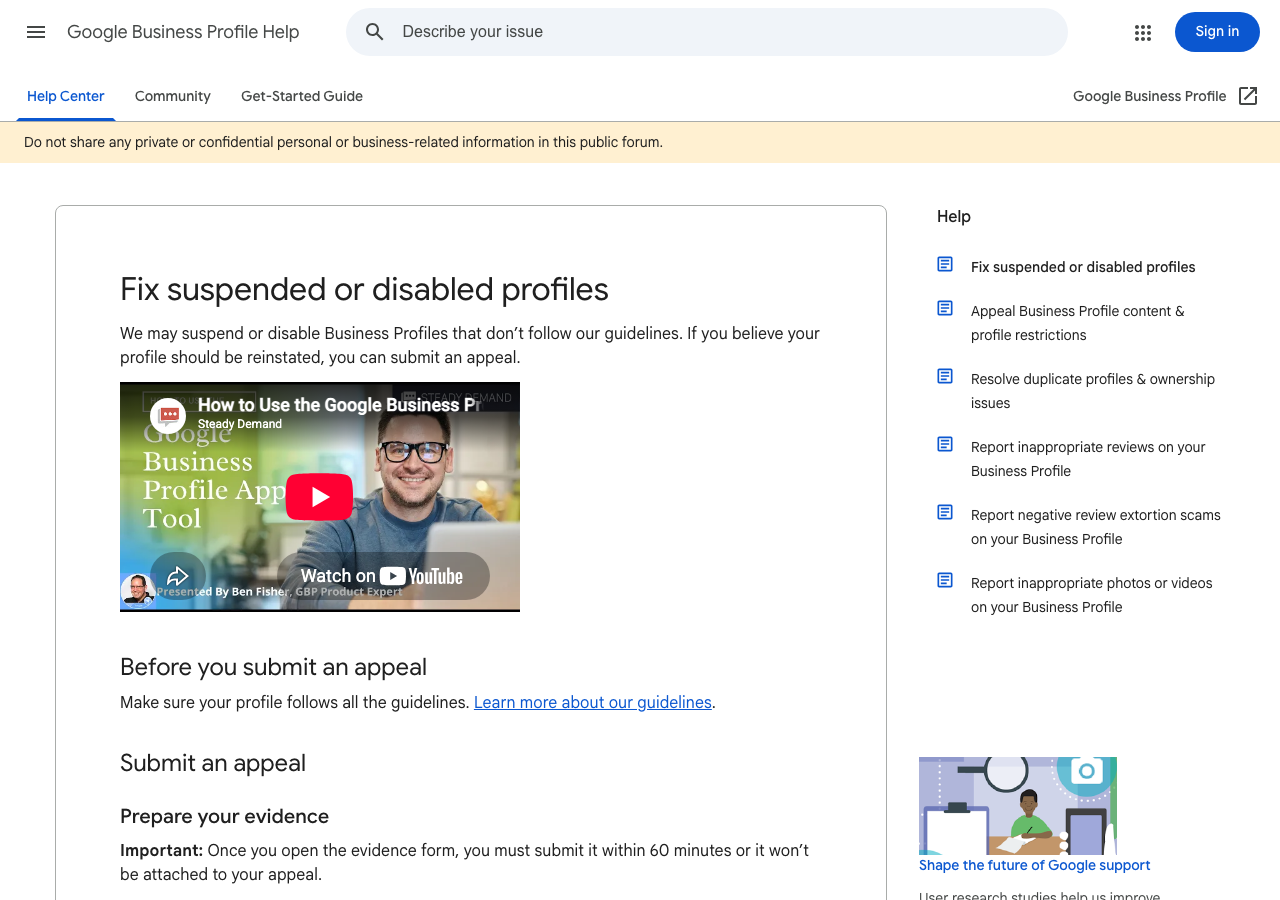Click the search magnifier icon
Image resolution: width=1280 pixels, height=900 pixels.
tap(375, 32)
